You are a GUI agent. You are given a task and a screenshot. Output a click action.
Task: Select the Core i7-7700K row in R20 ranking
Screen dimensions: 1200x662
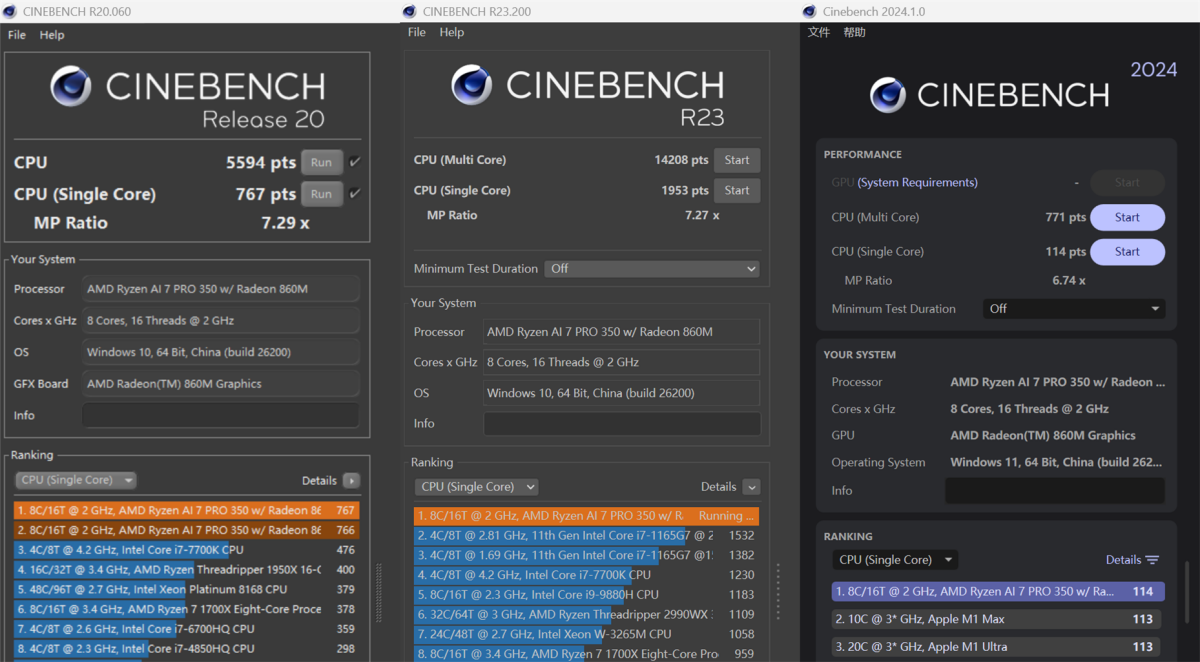187,550
